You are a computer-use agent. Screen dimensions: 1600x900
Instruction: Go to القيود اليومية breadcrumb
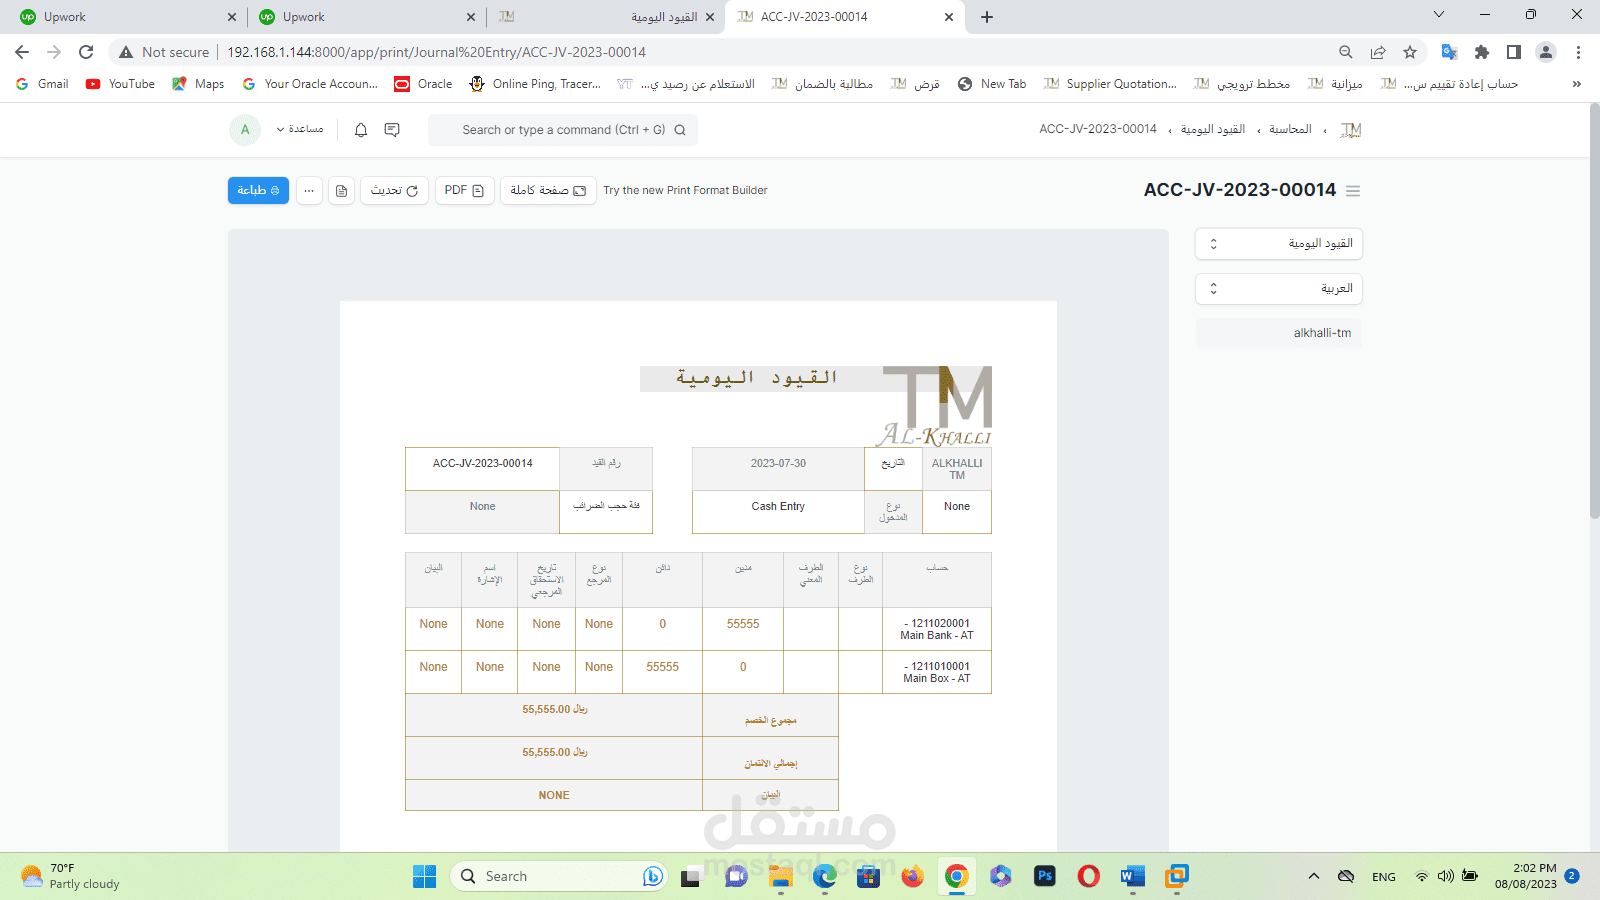pyautogui.click(x=1212, y=129)
